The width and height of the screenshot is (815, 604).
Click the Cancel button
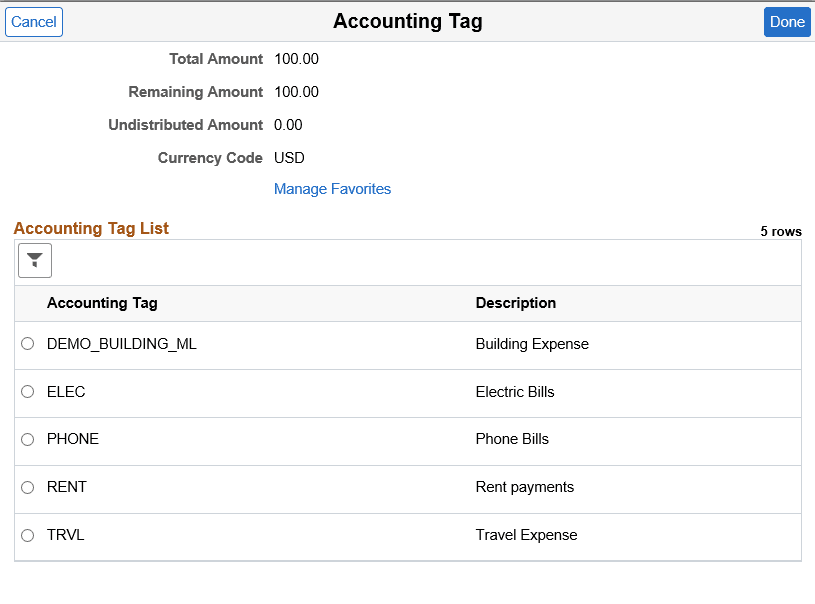click(x=33, y=21)
